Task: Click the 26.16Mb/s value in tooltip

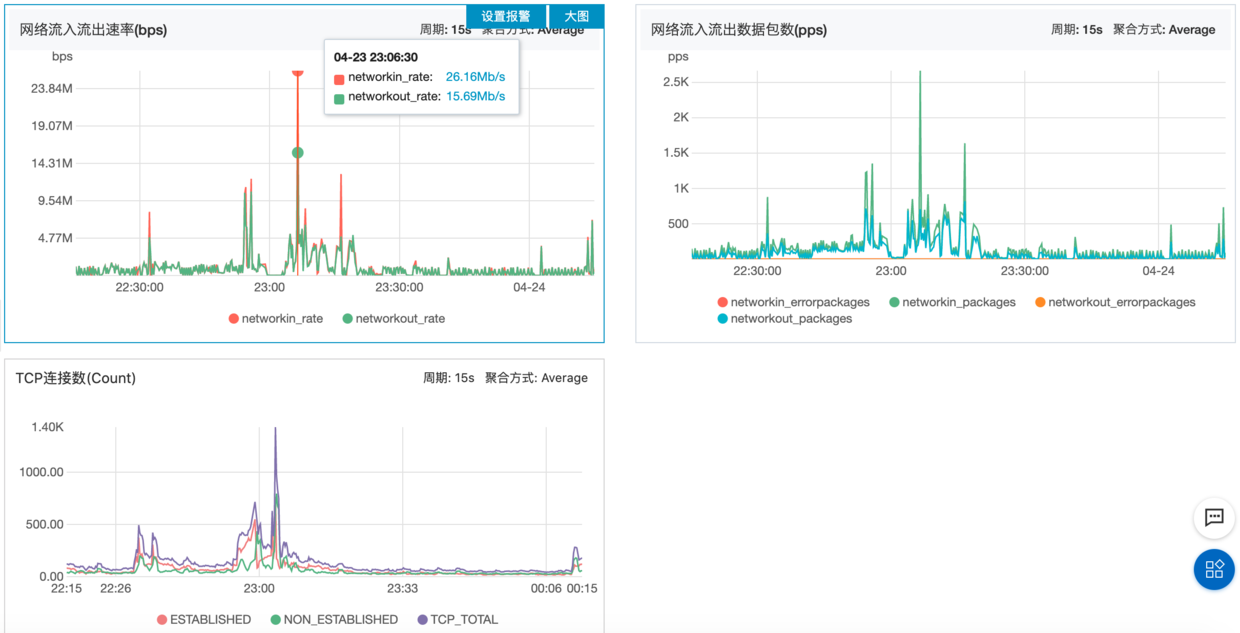Action: pyautogui.click(x=475, y=77)
